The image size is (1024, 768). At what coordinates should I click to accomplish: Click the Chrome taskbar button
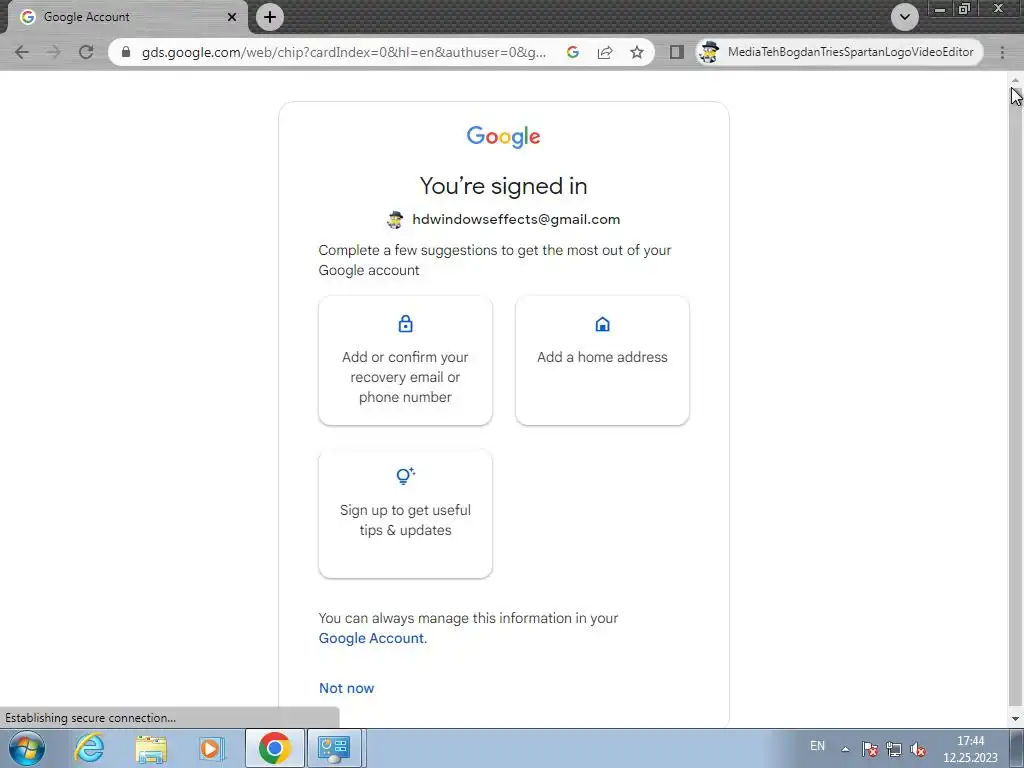click(x=274, y=748)
